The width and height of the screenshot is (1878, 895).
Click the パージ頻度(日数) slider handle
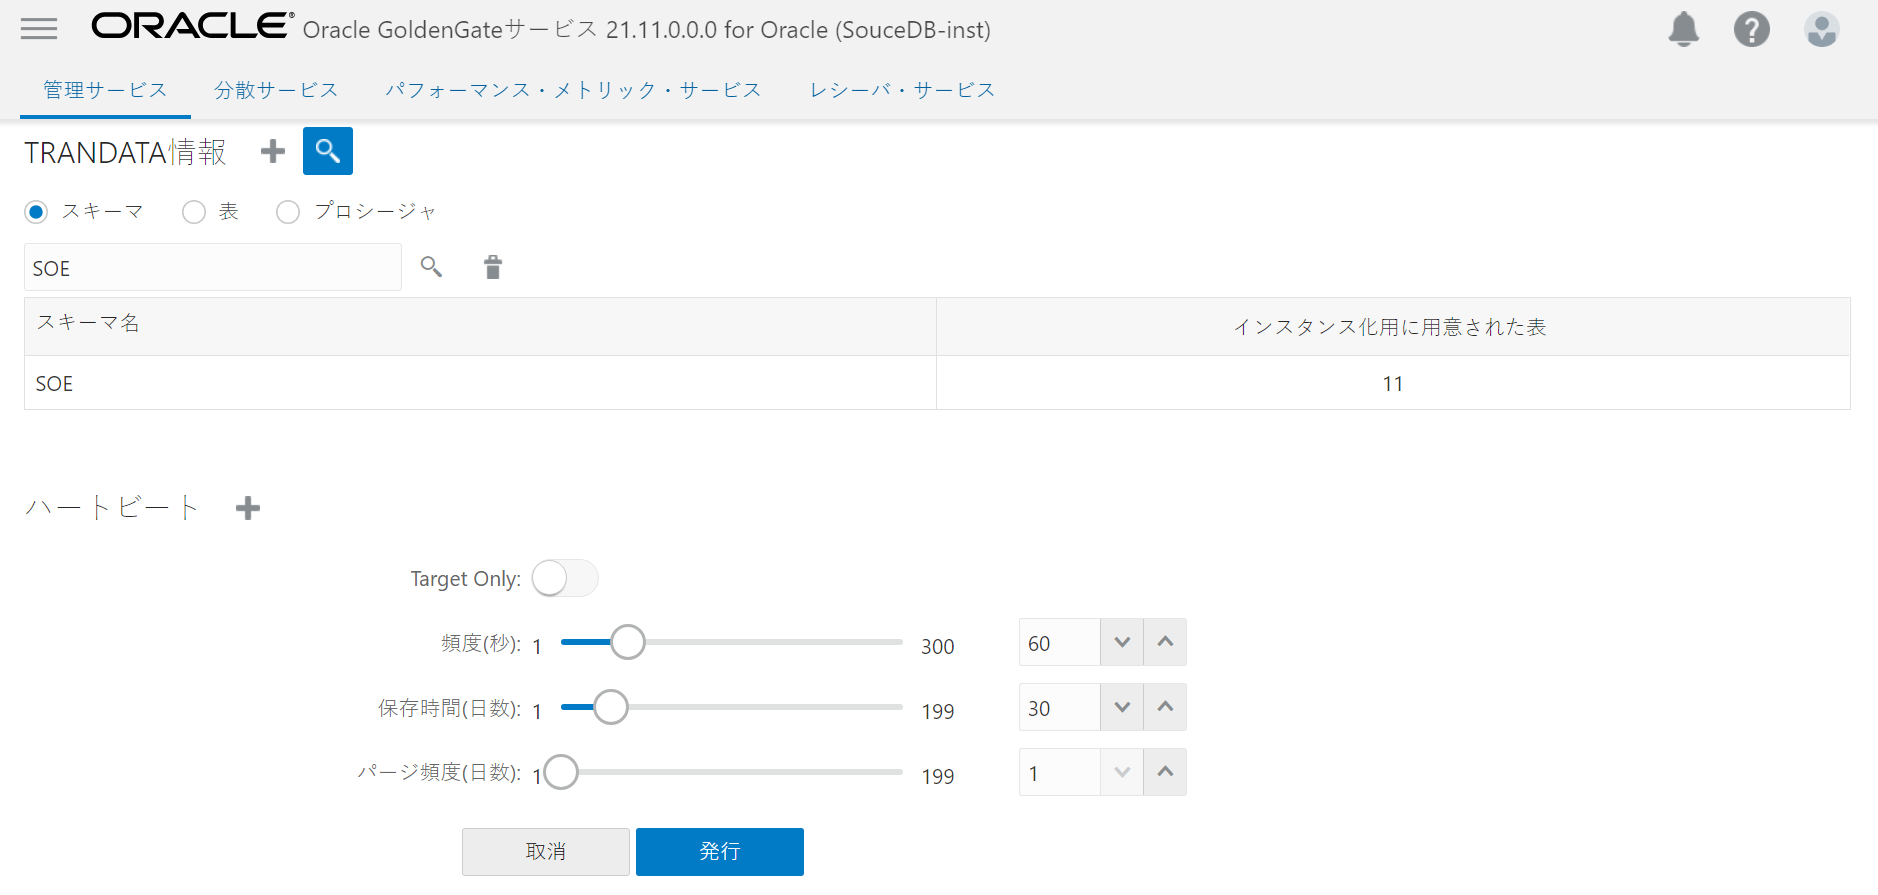(x=561, y=772)
